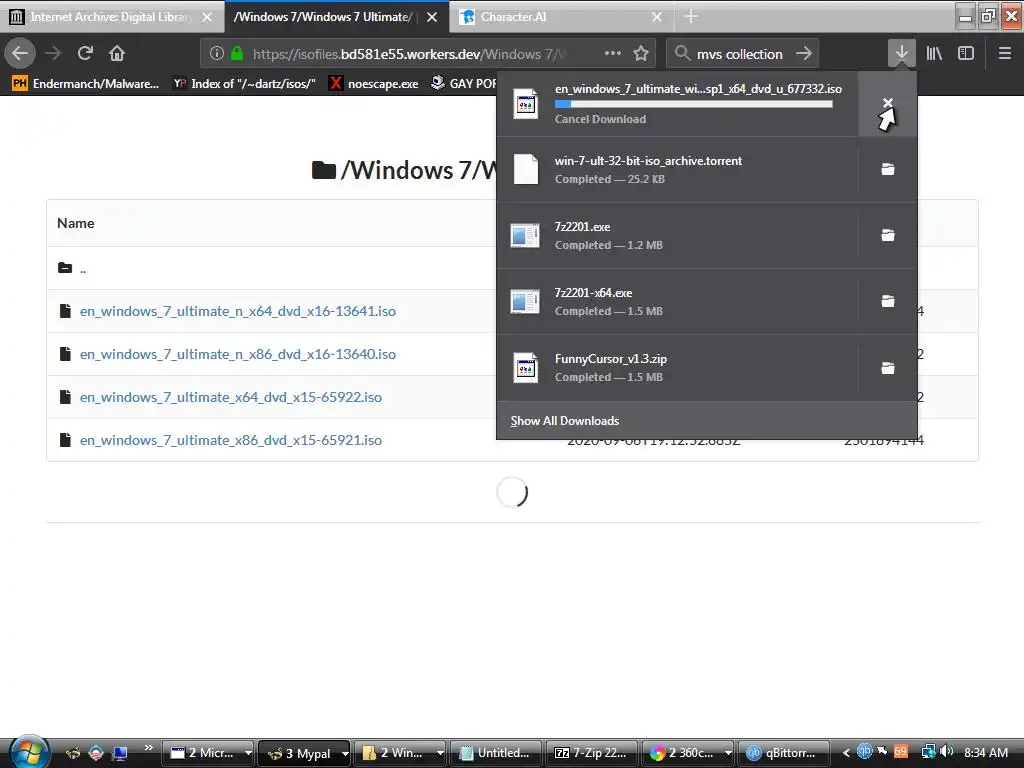
Task: Open the '2 360c...' taskbar group
Action: point(688,753)
